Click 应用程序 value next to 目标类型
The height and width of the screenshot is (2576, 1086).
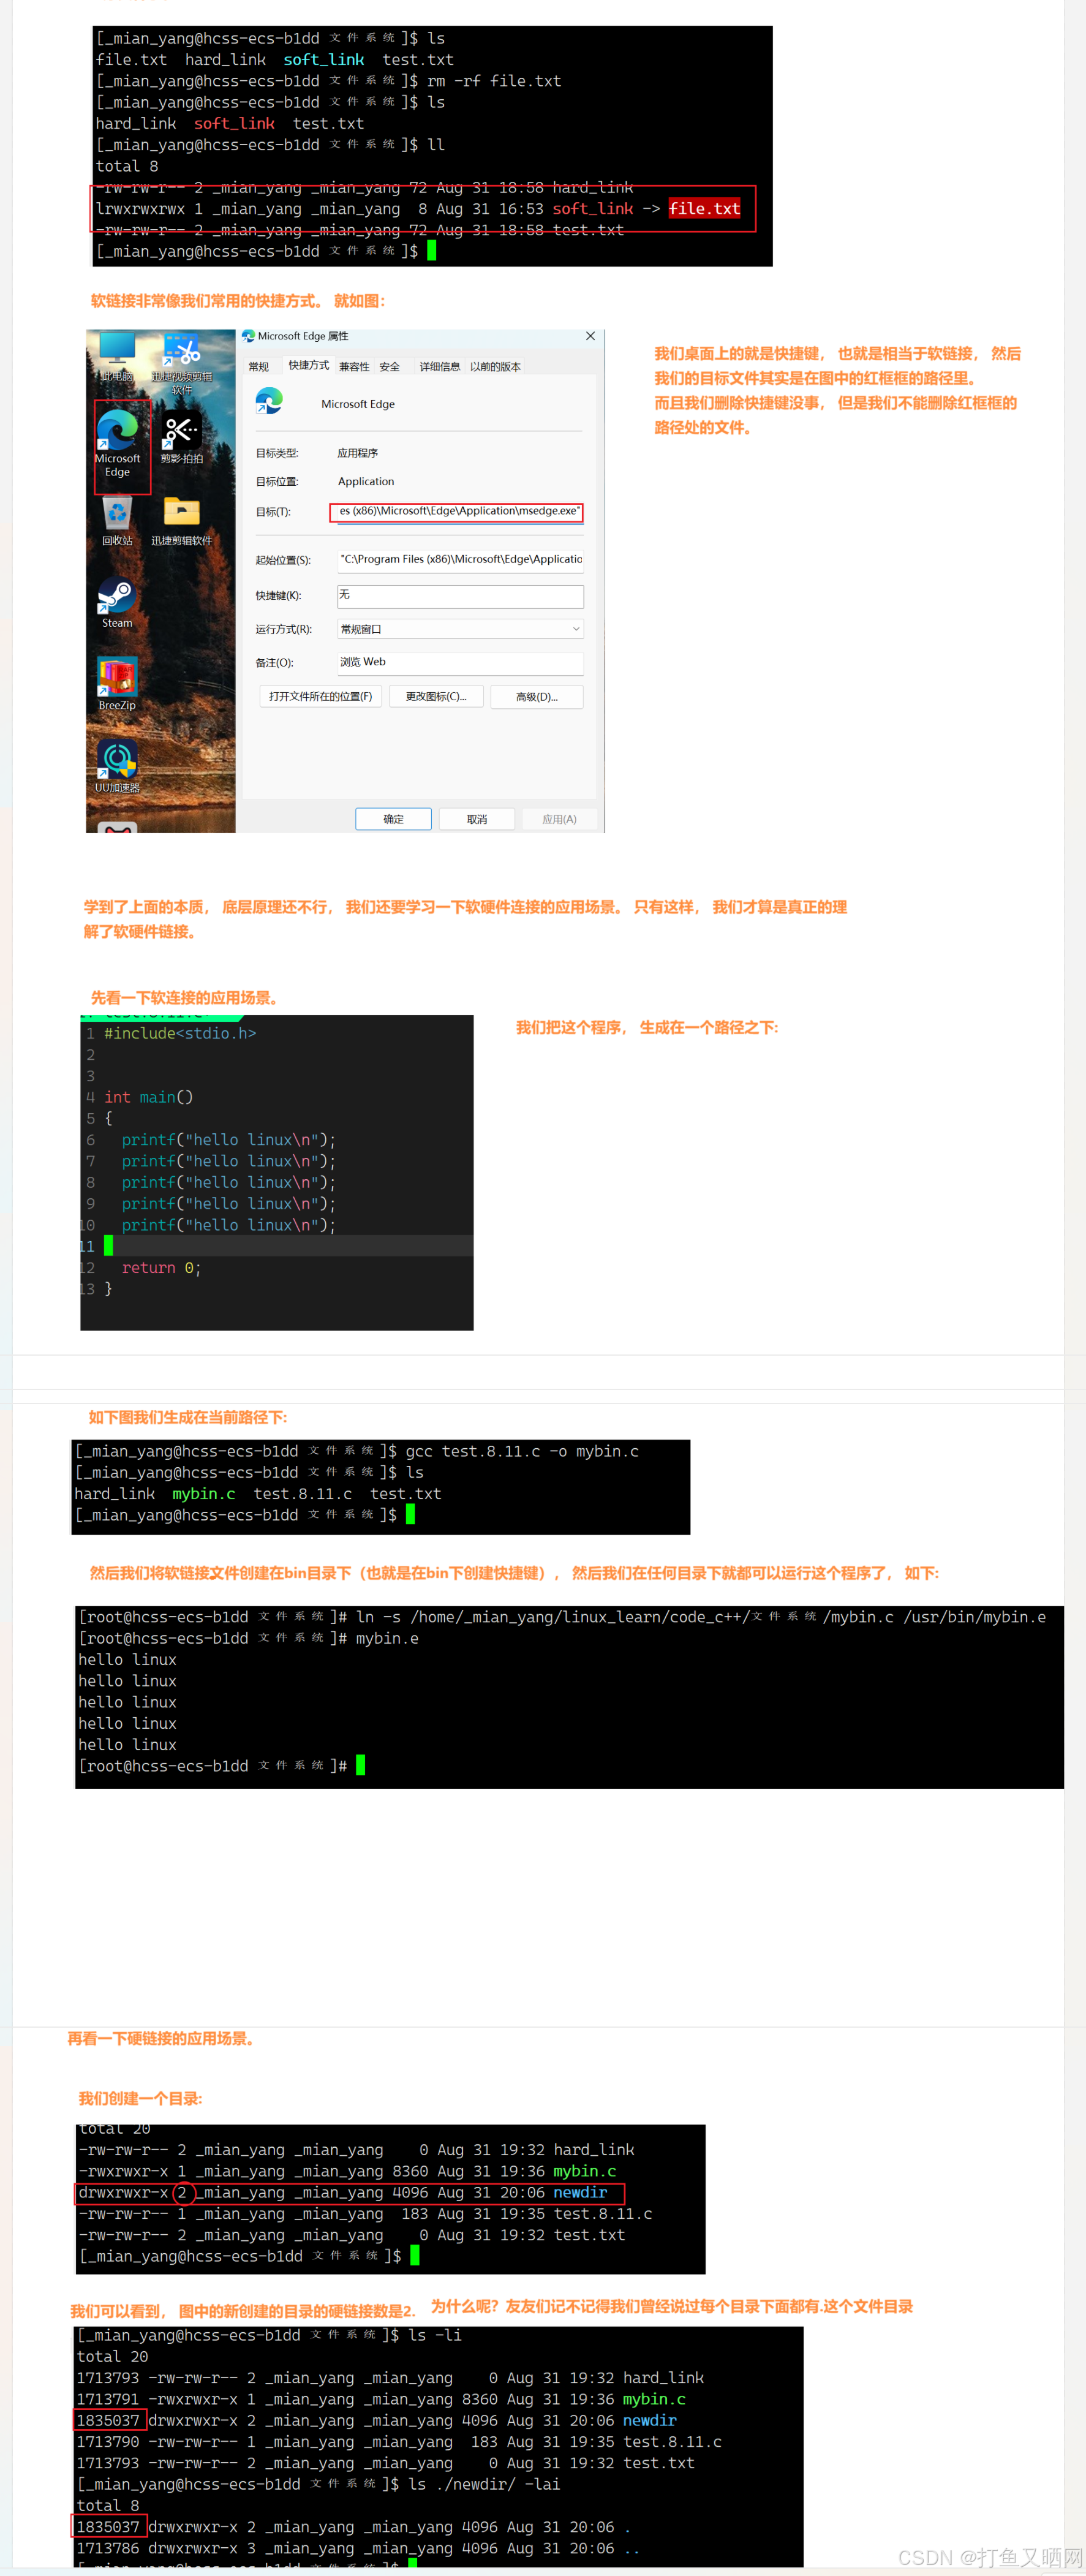(x=358, y=453)
